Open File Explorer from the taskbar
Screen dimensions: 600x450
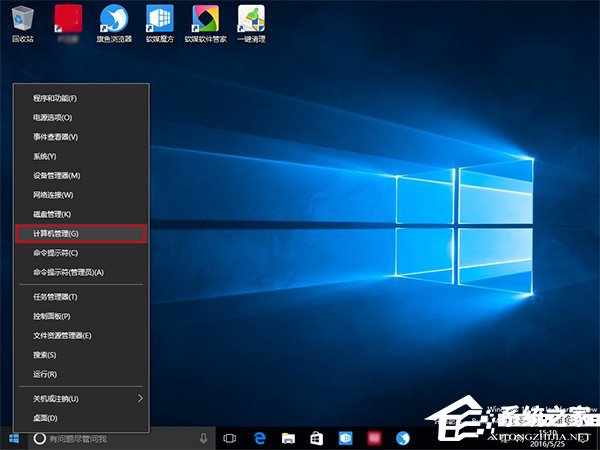(x=287, y=438)
